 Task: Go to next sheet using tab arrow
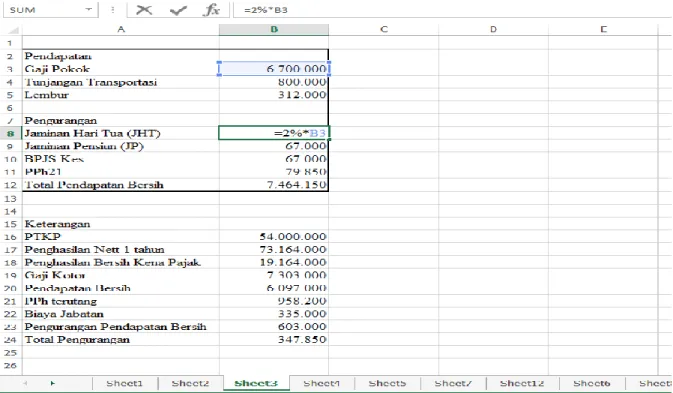coord(52,383)
